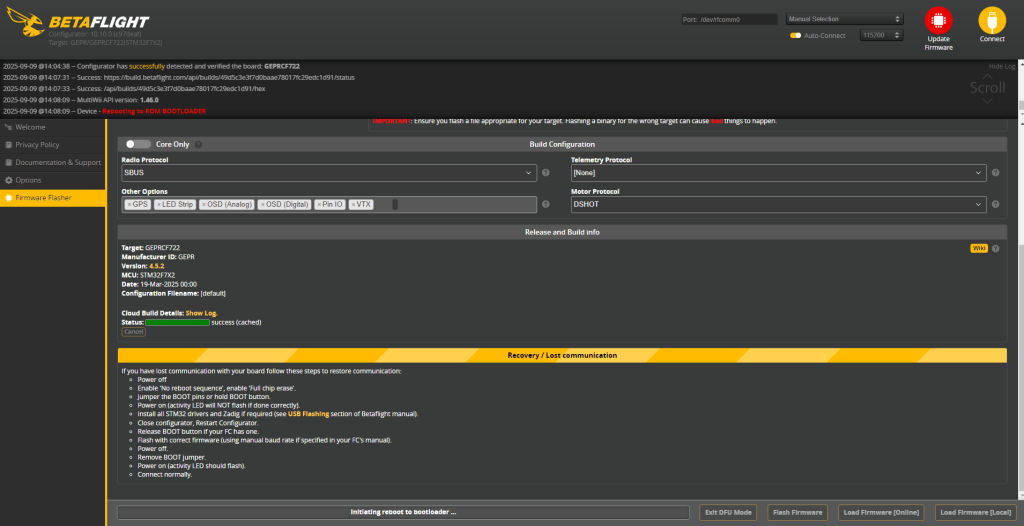
Task: Click the Flash Firmware button
Action: [797, 512]
